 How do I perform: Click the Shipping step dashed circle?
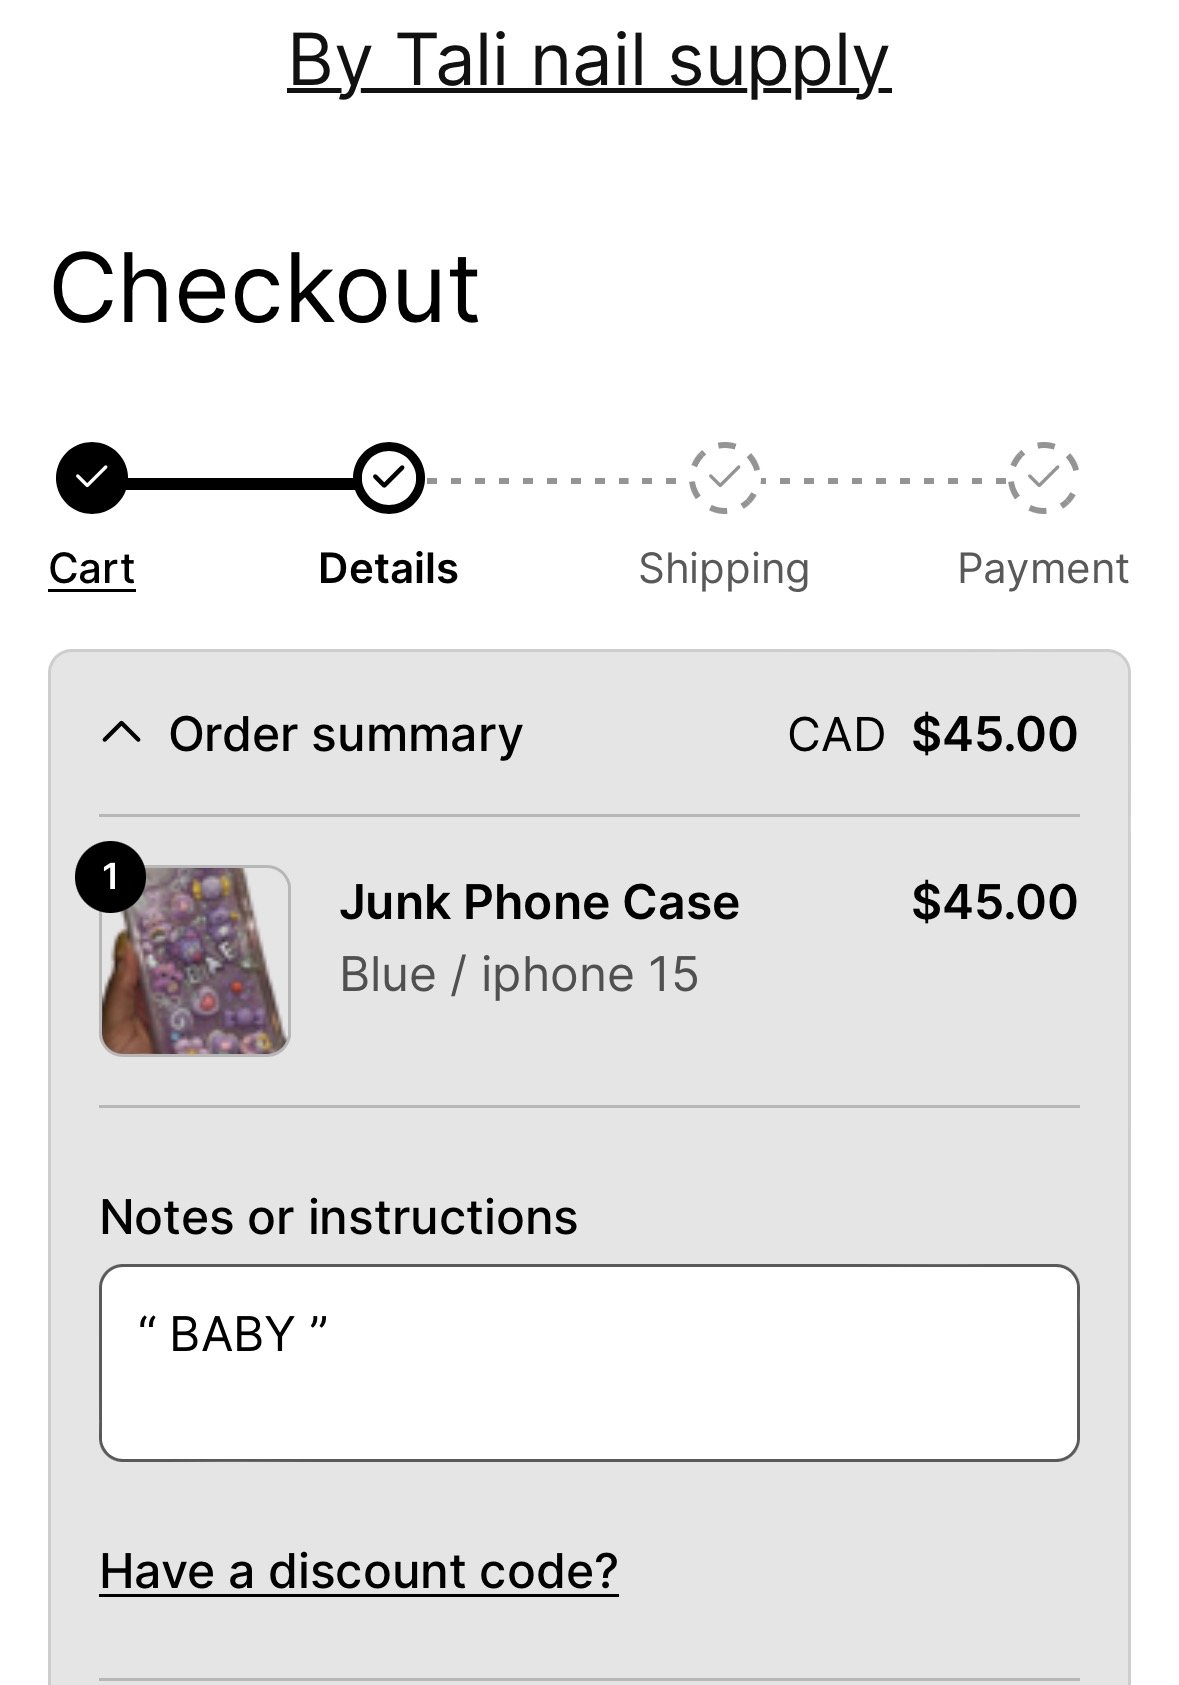point(725,478)
